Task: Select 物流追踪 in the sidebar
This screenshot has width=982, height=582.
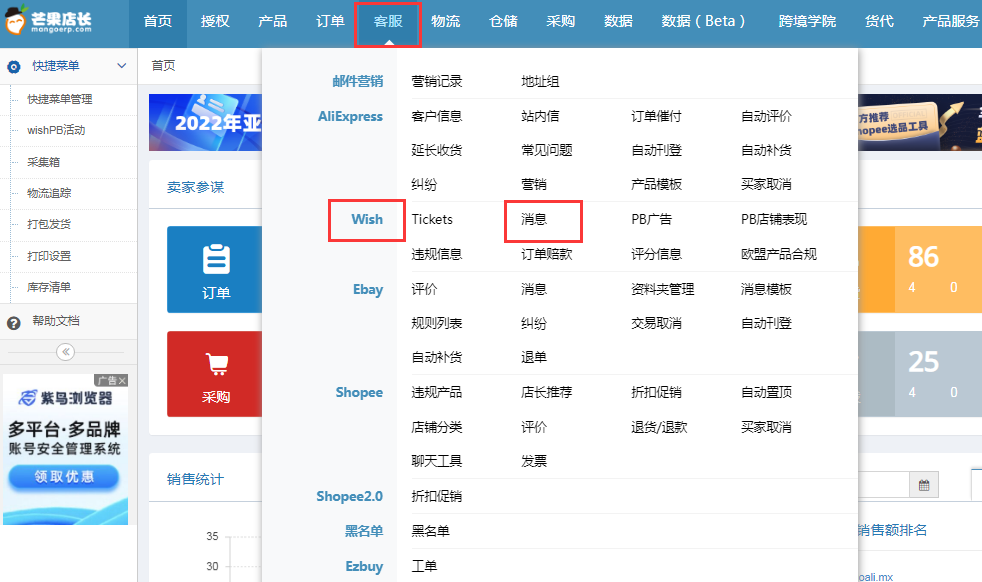Action: coord(49,193)
